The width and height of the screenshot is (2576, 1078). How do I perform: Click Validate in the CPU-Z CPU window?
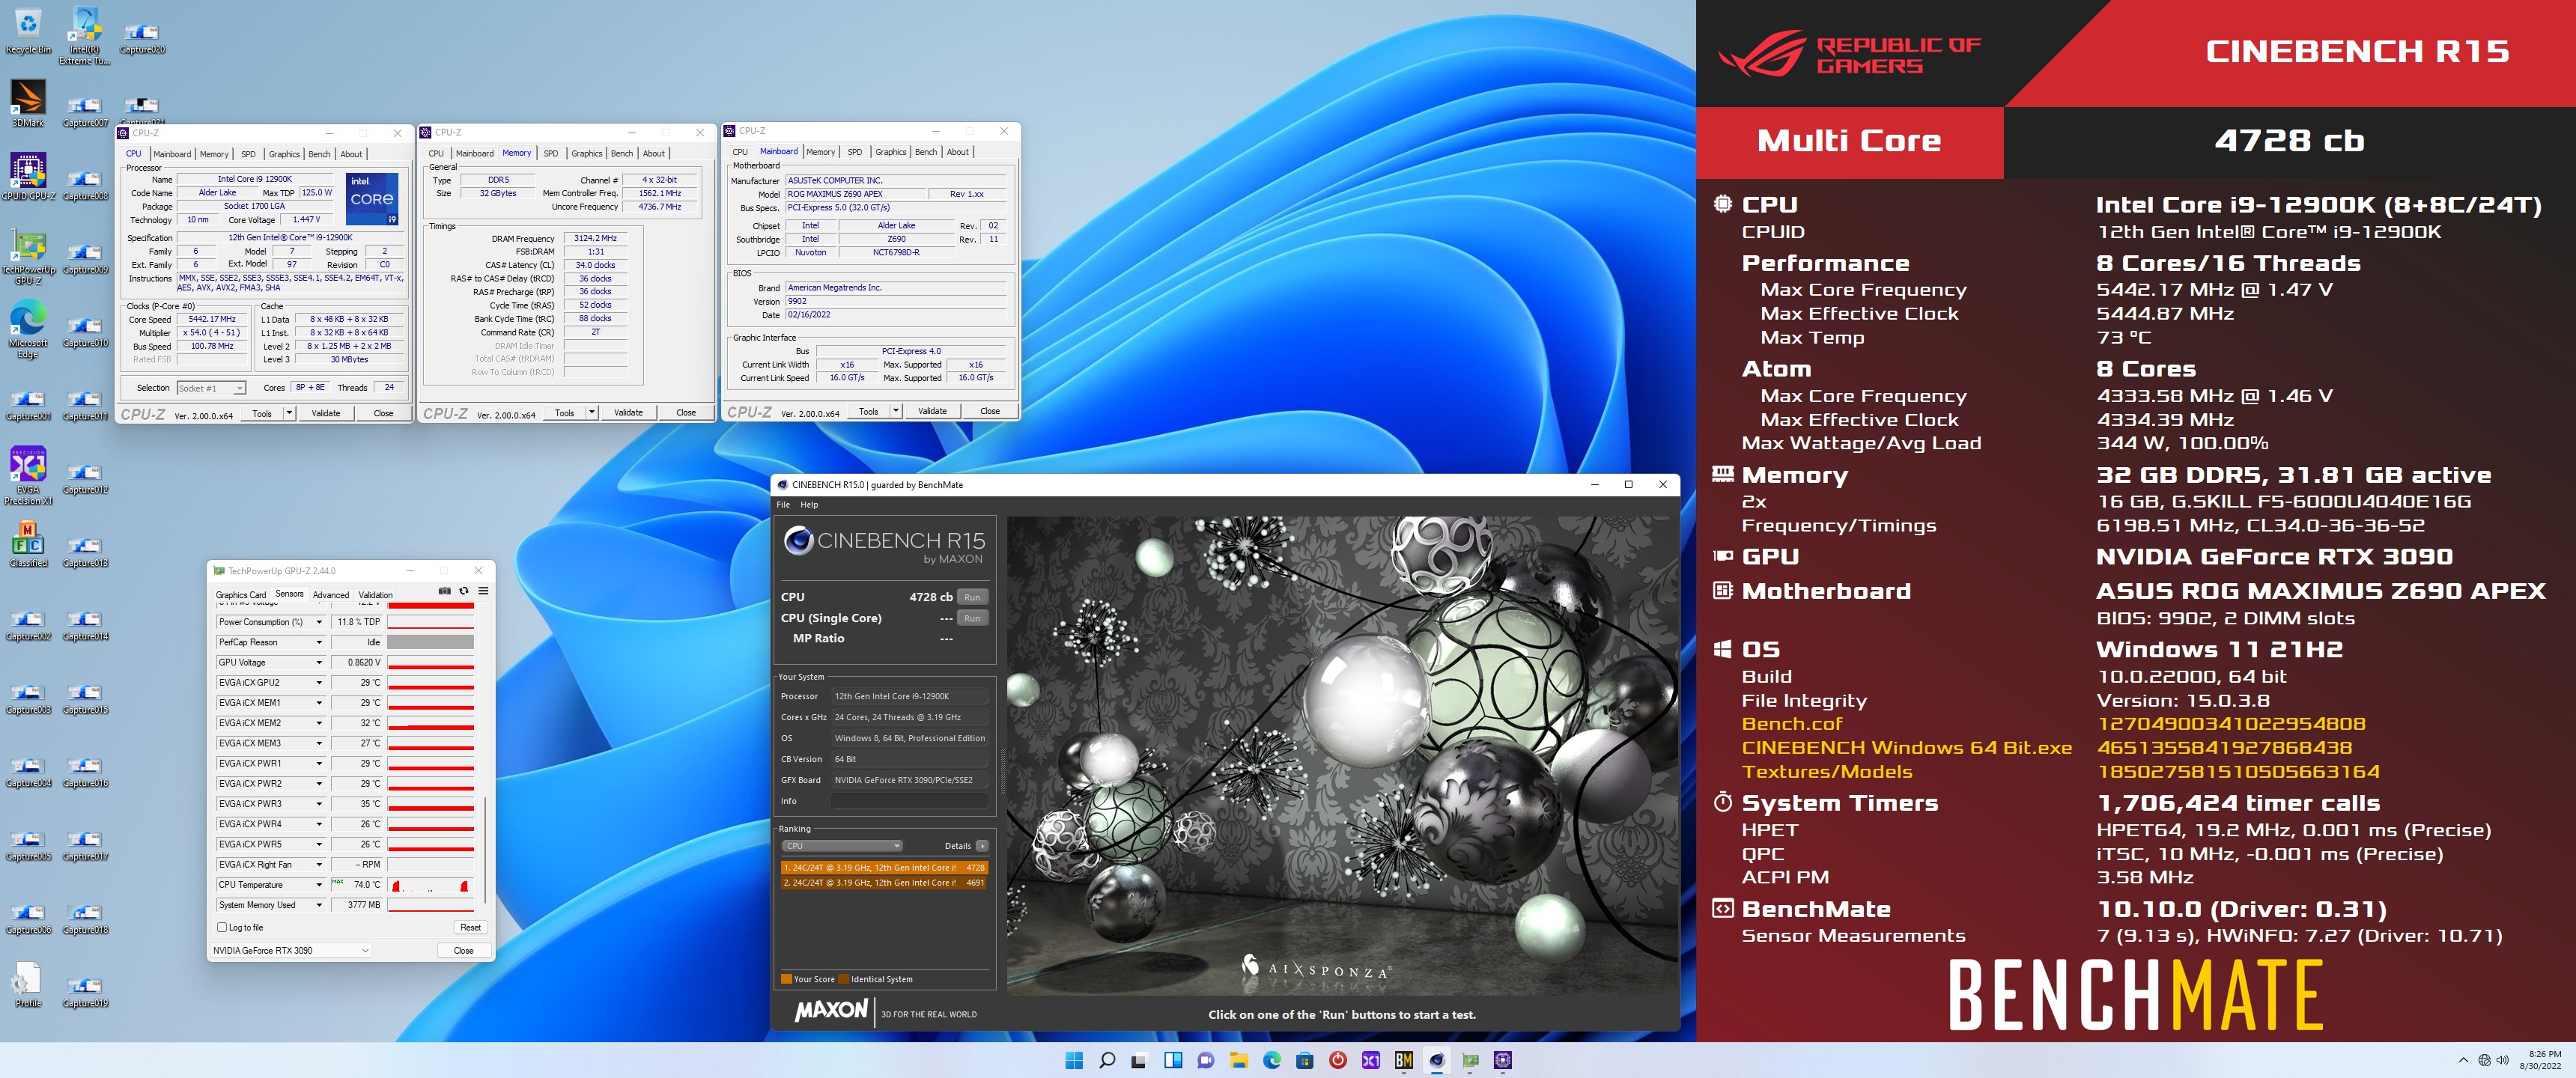326,413
